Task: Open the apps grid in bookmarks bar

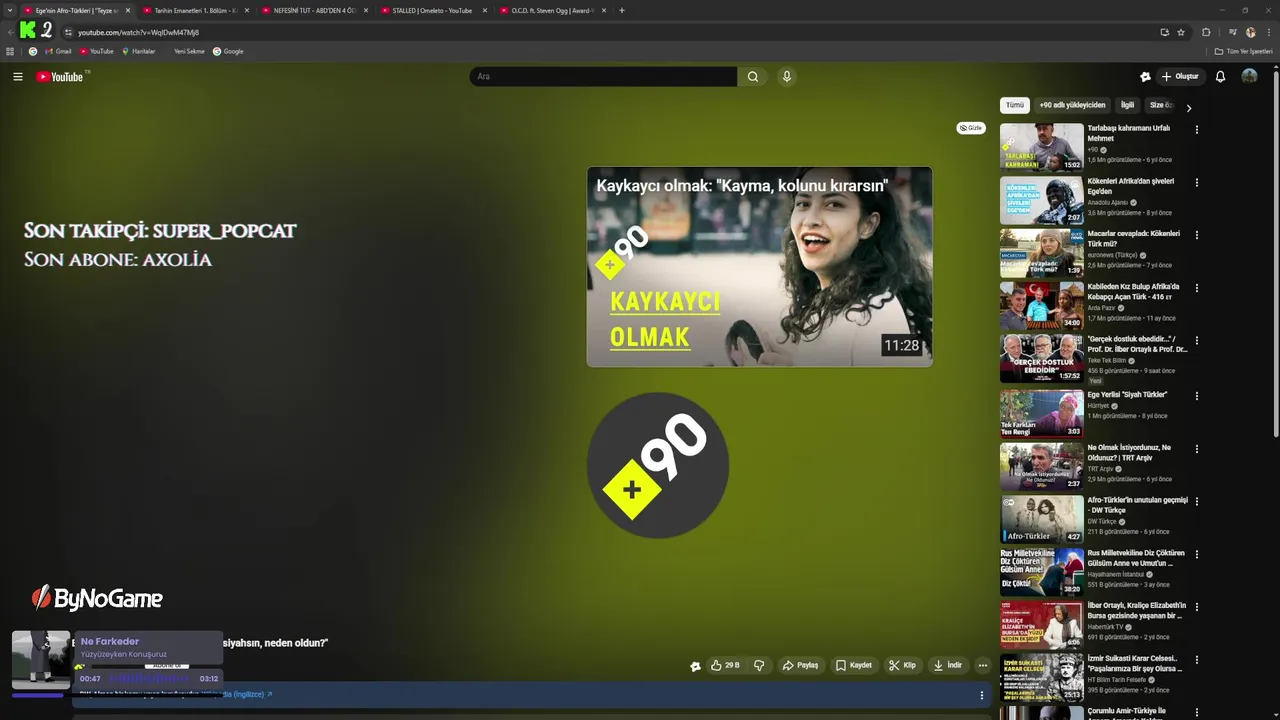Action: 10,51
